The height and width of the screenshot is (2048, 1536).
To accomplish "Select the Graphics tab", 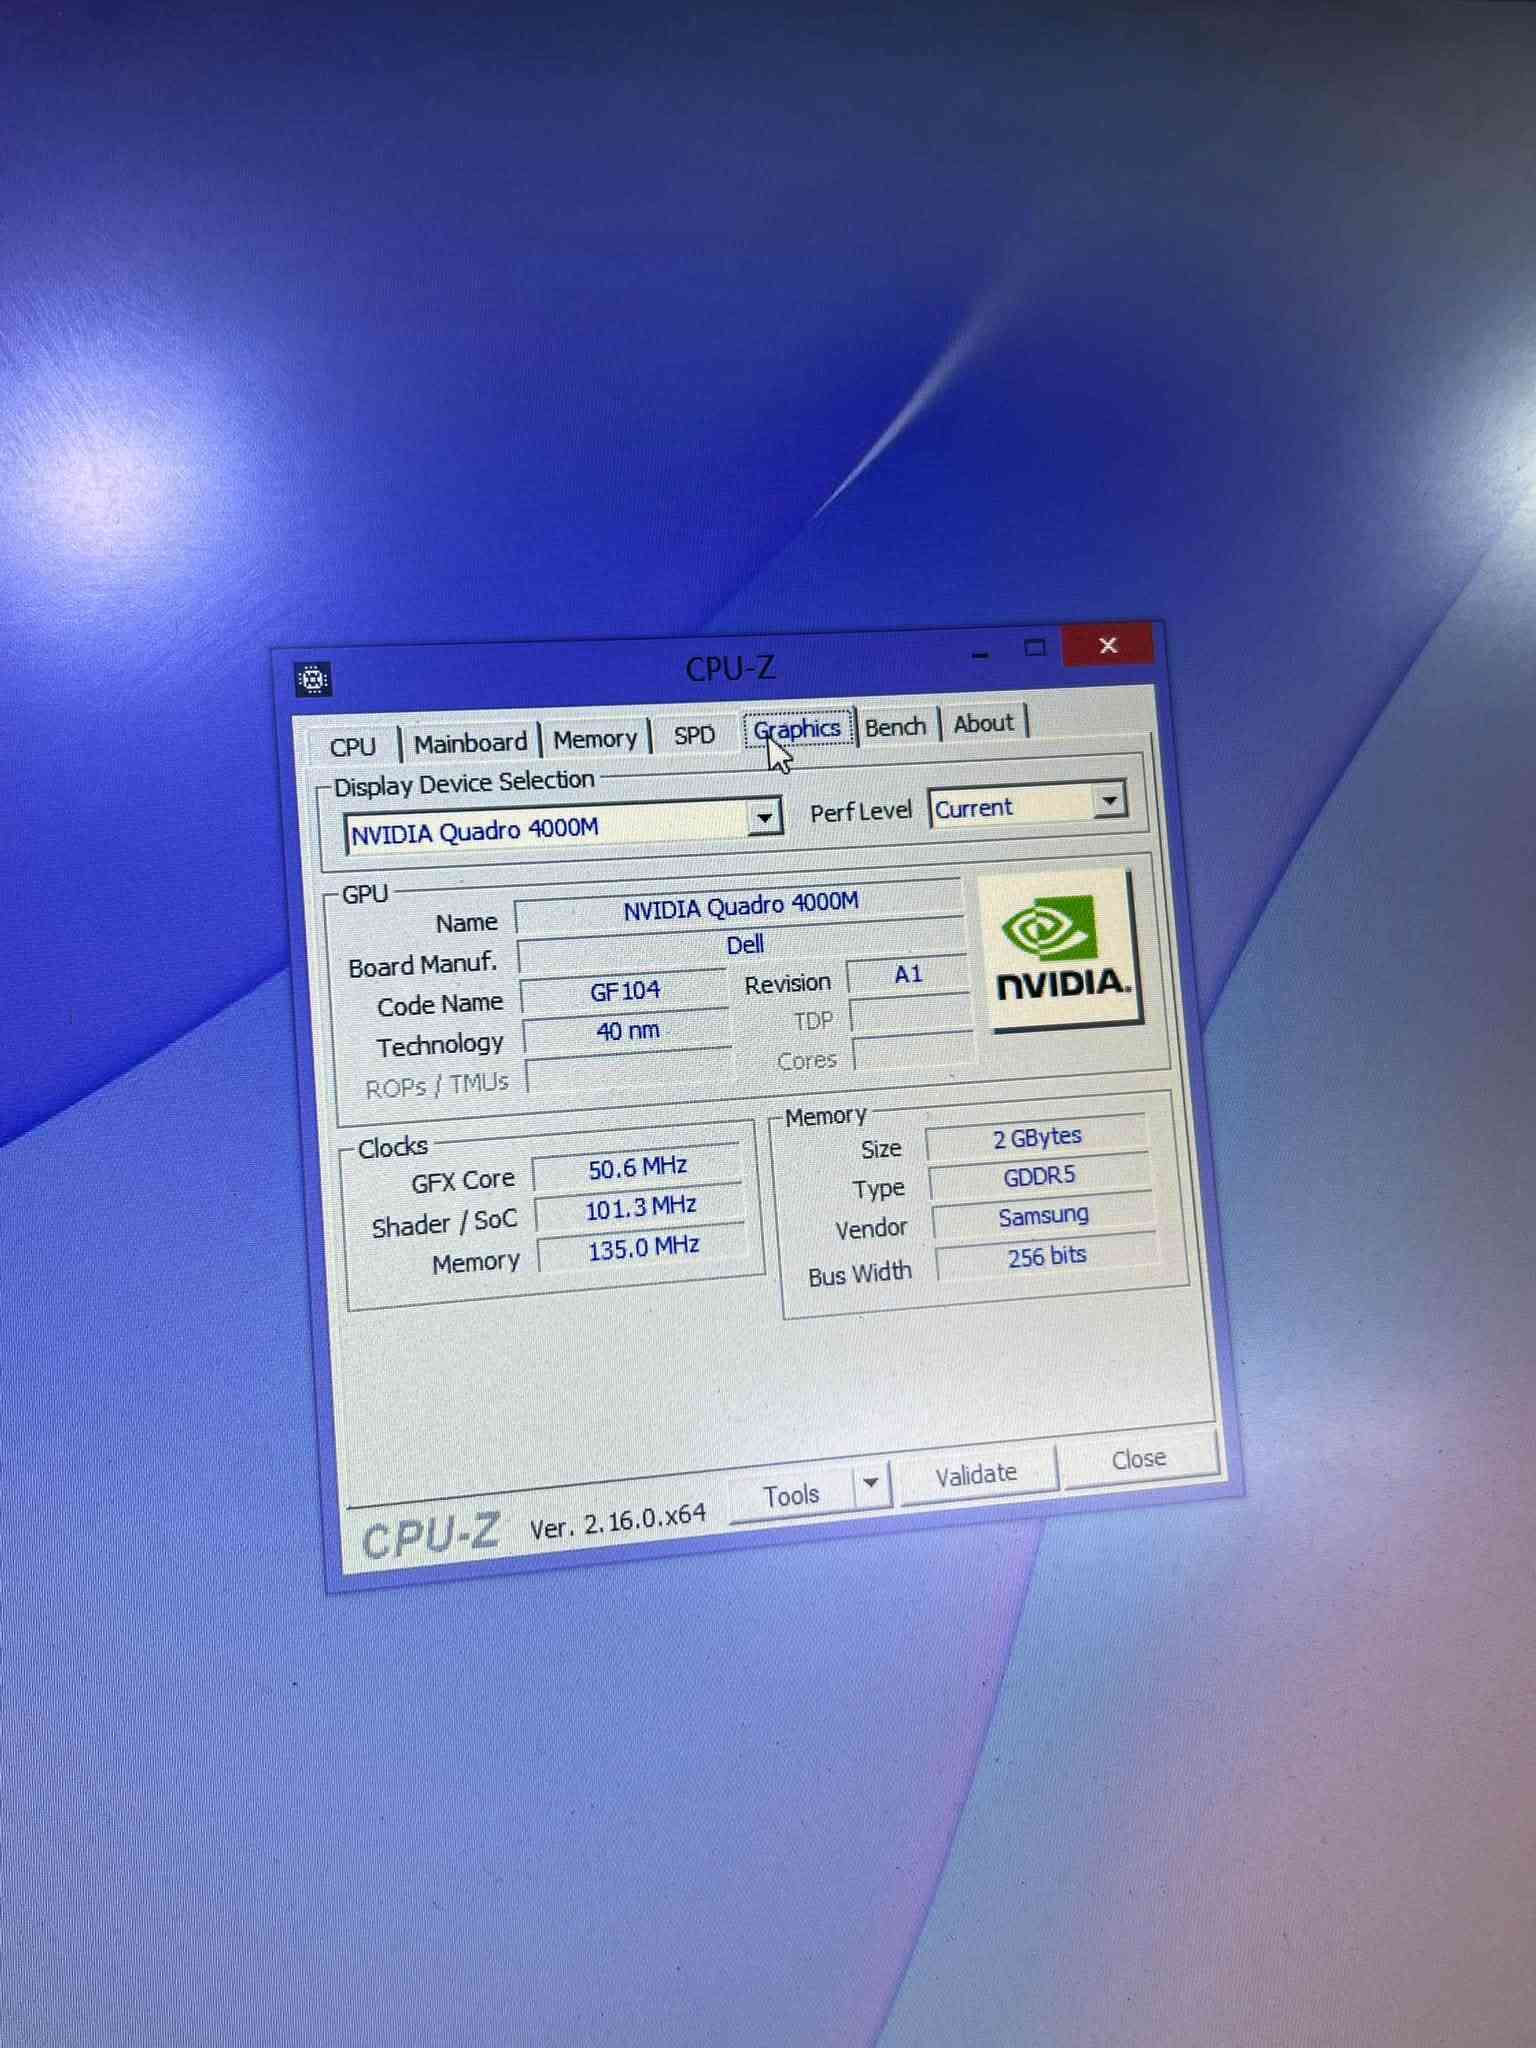I will [797, 729].
